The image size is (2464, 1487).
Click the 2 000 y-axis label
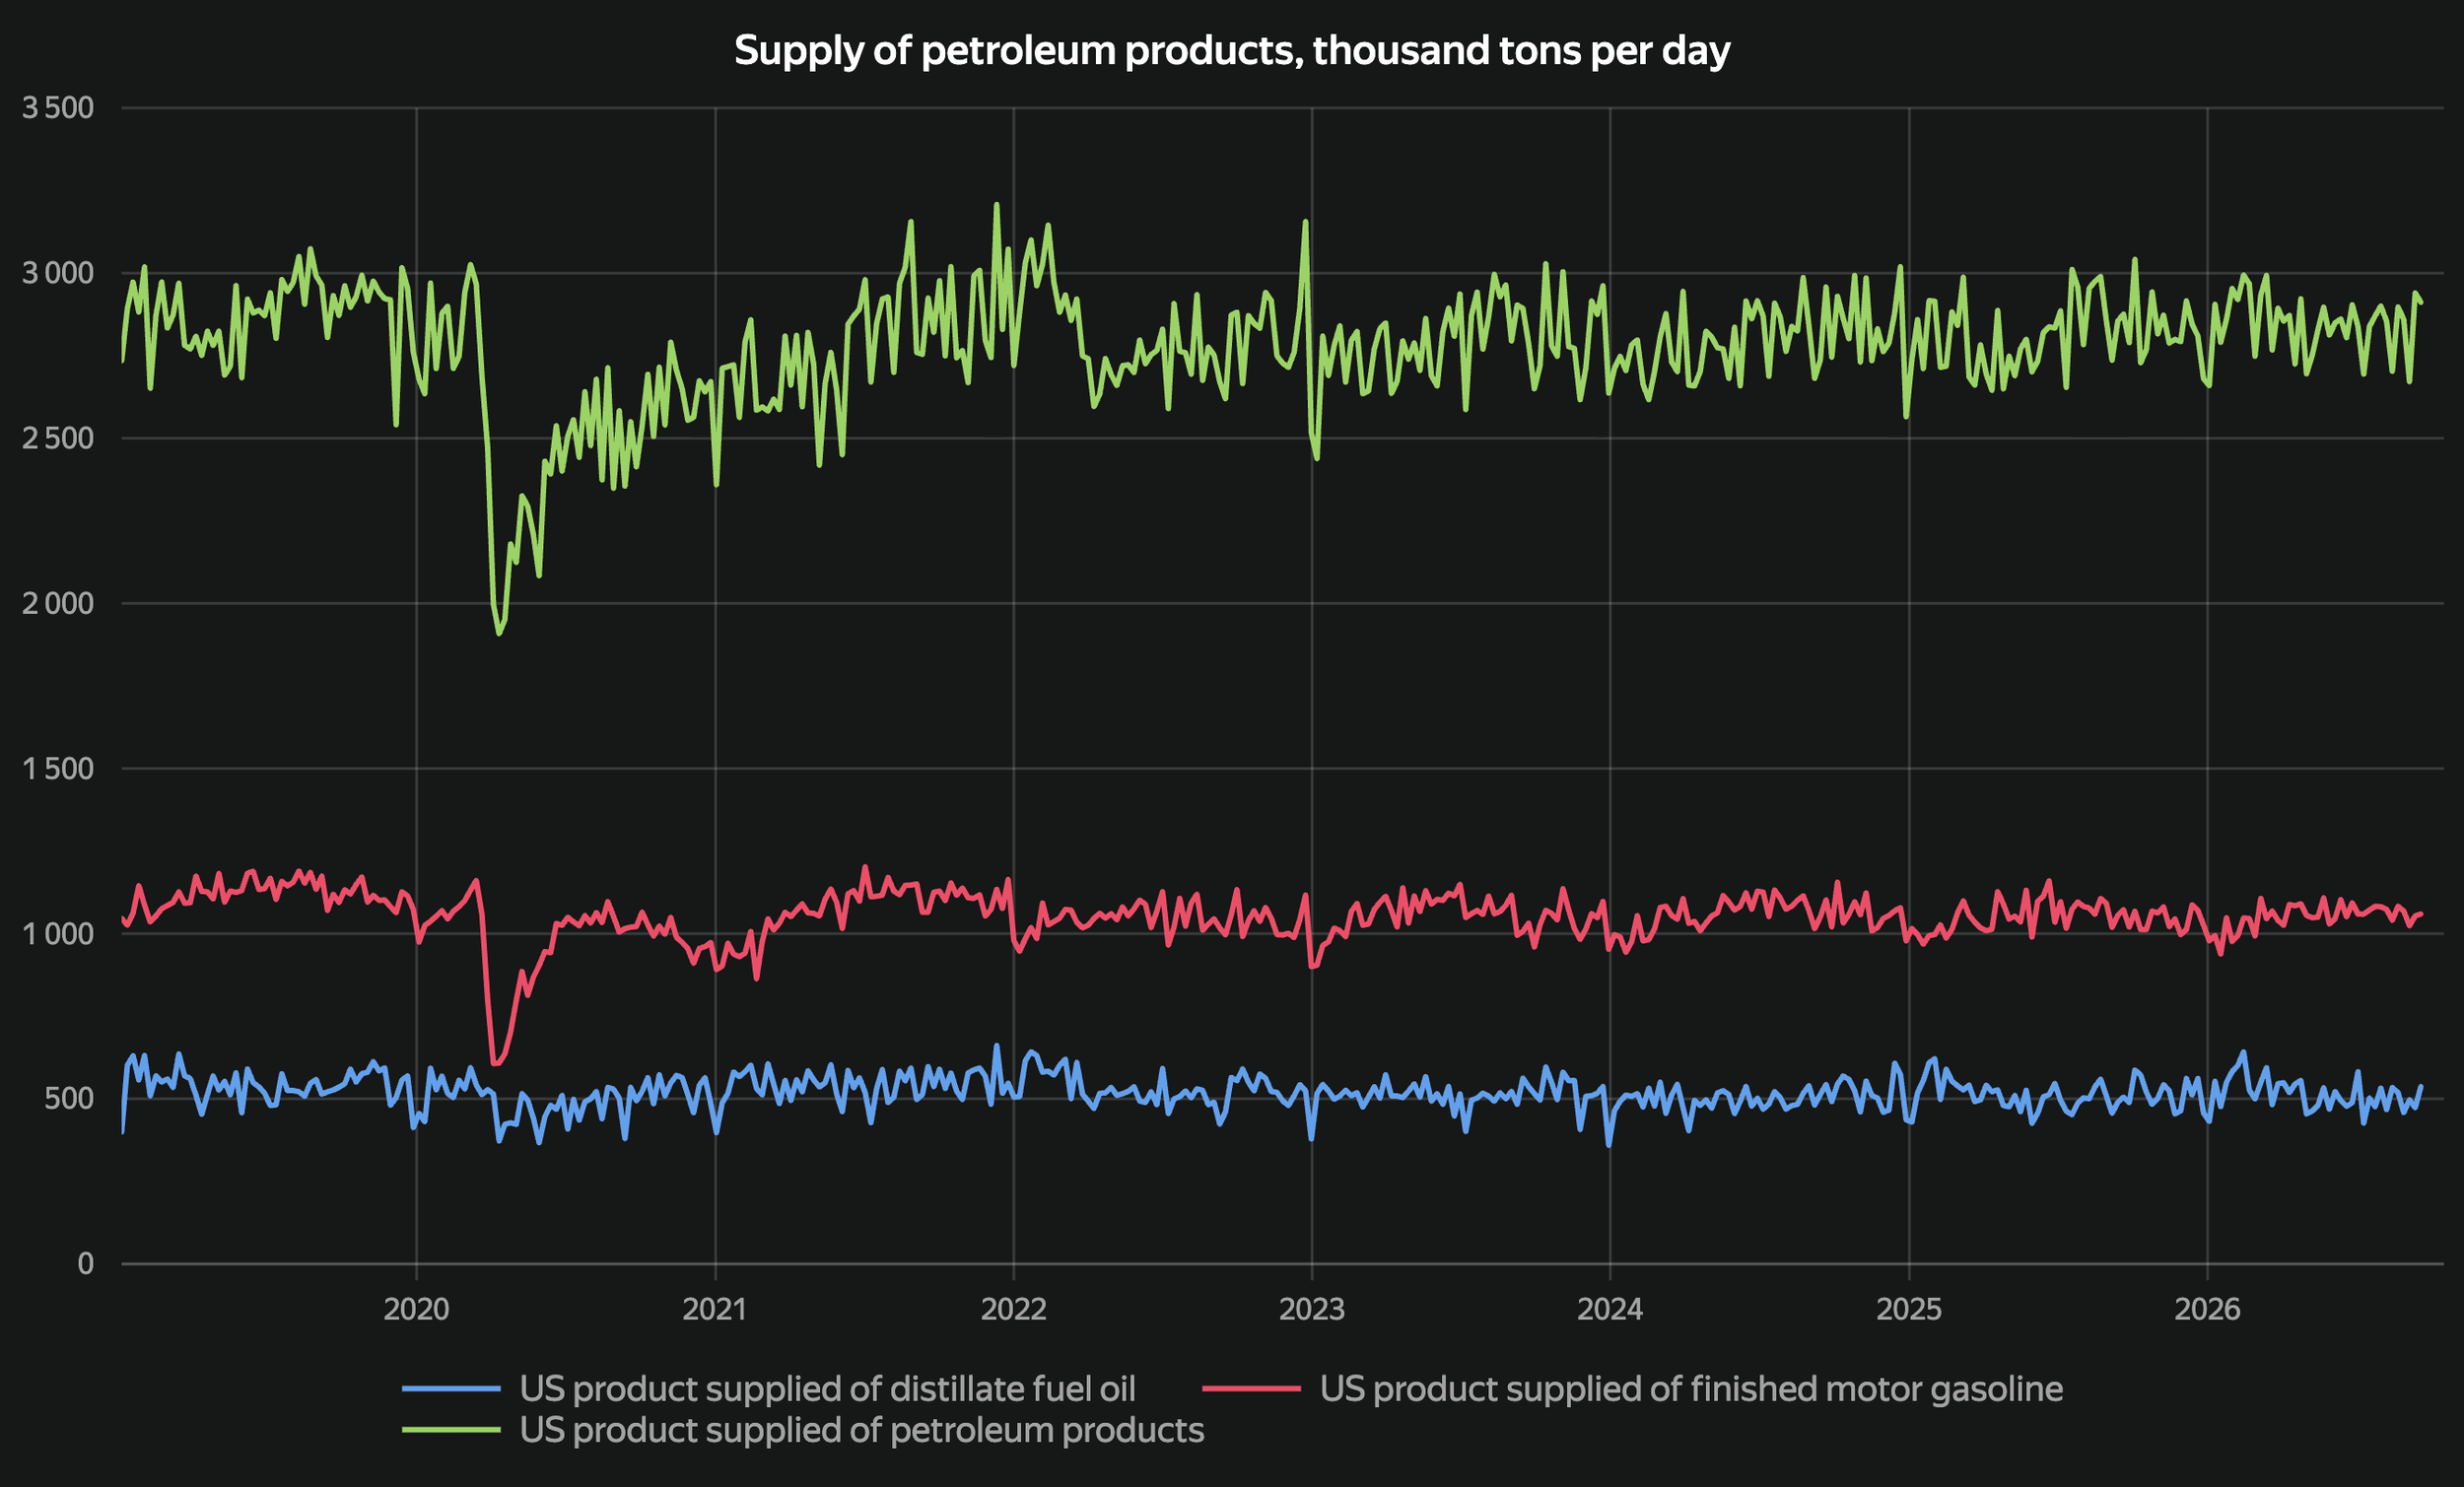coord(58,603)
